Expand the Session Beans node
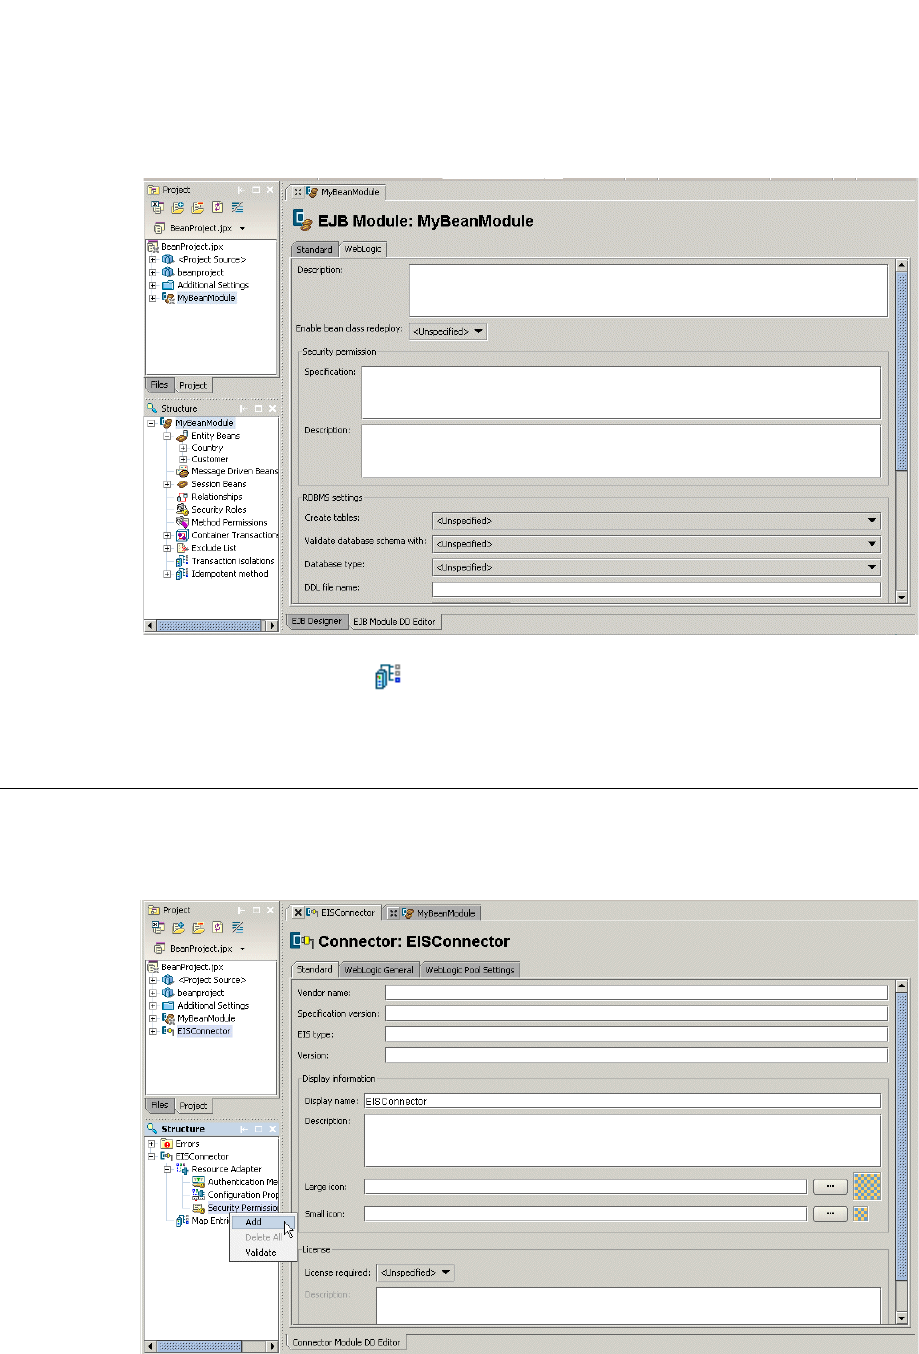 168,484
